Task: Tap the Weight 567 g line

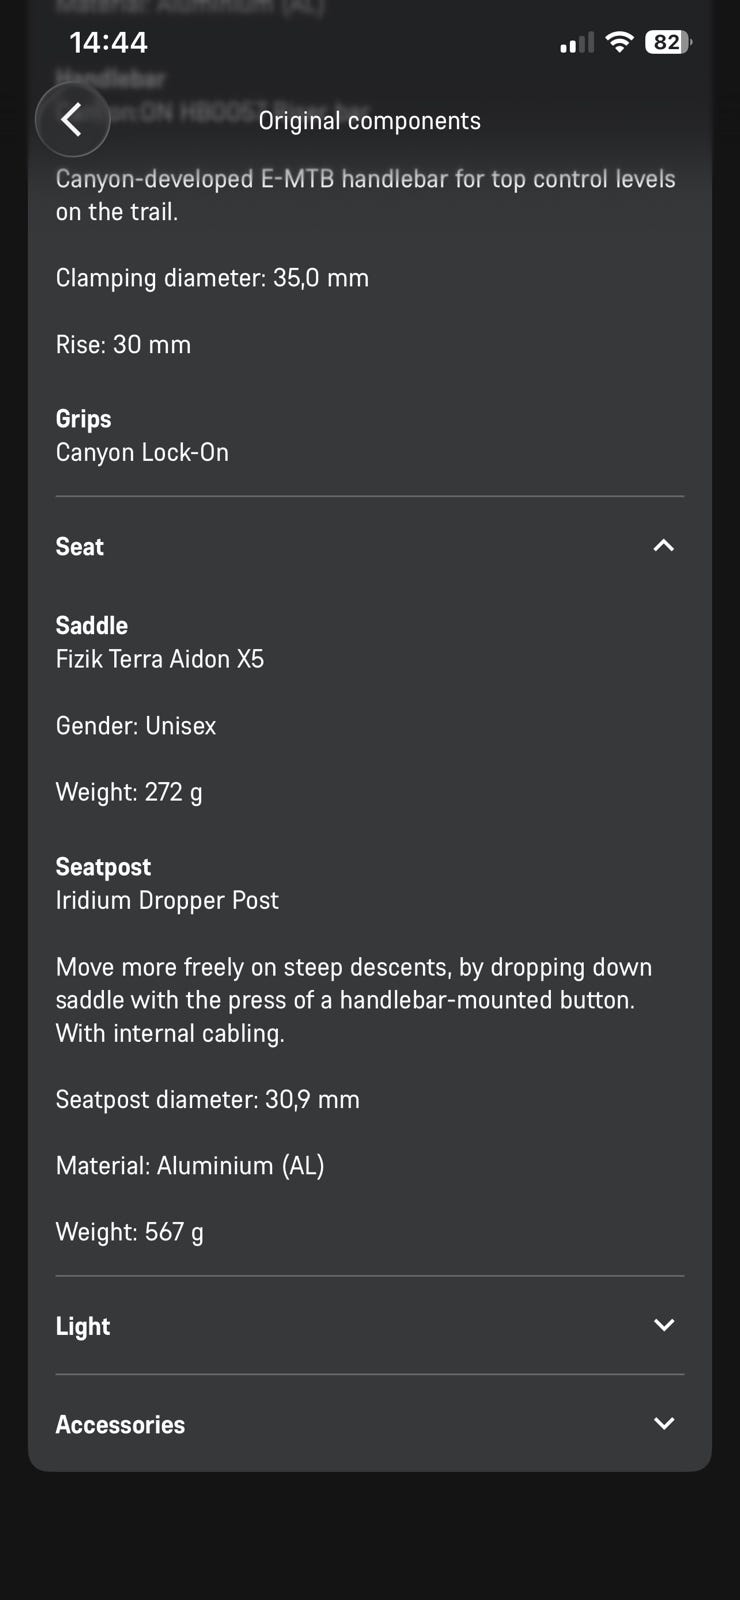Action: [x=130, y=1232]
